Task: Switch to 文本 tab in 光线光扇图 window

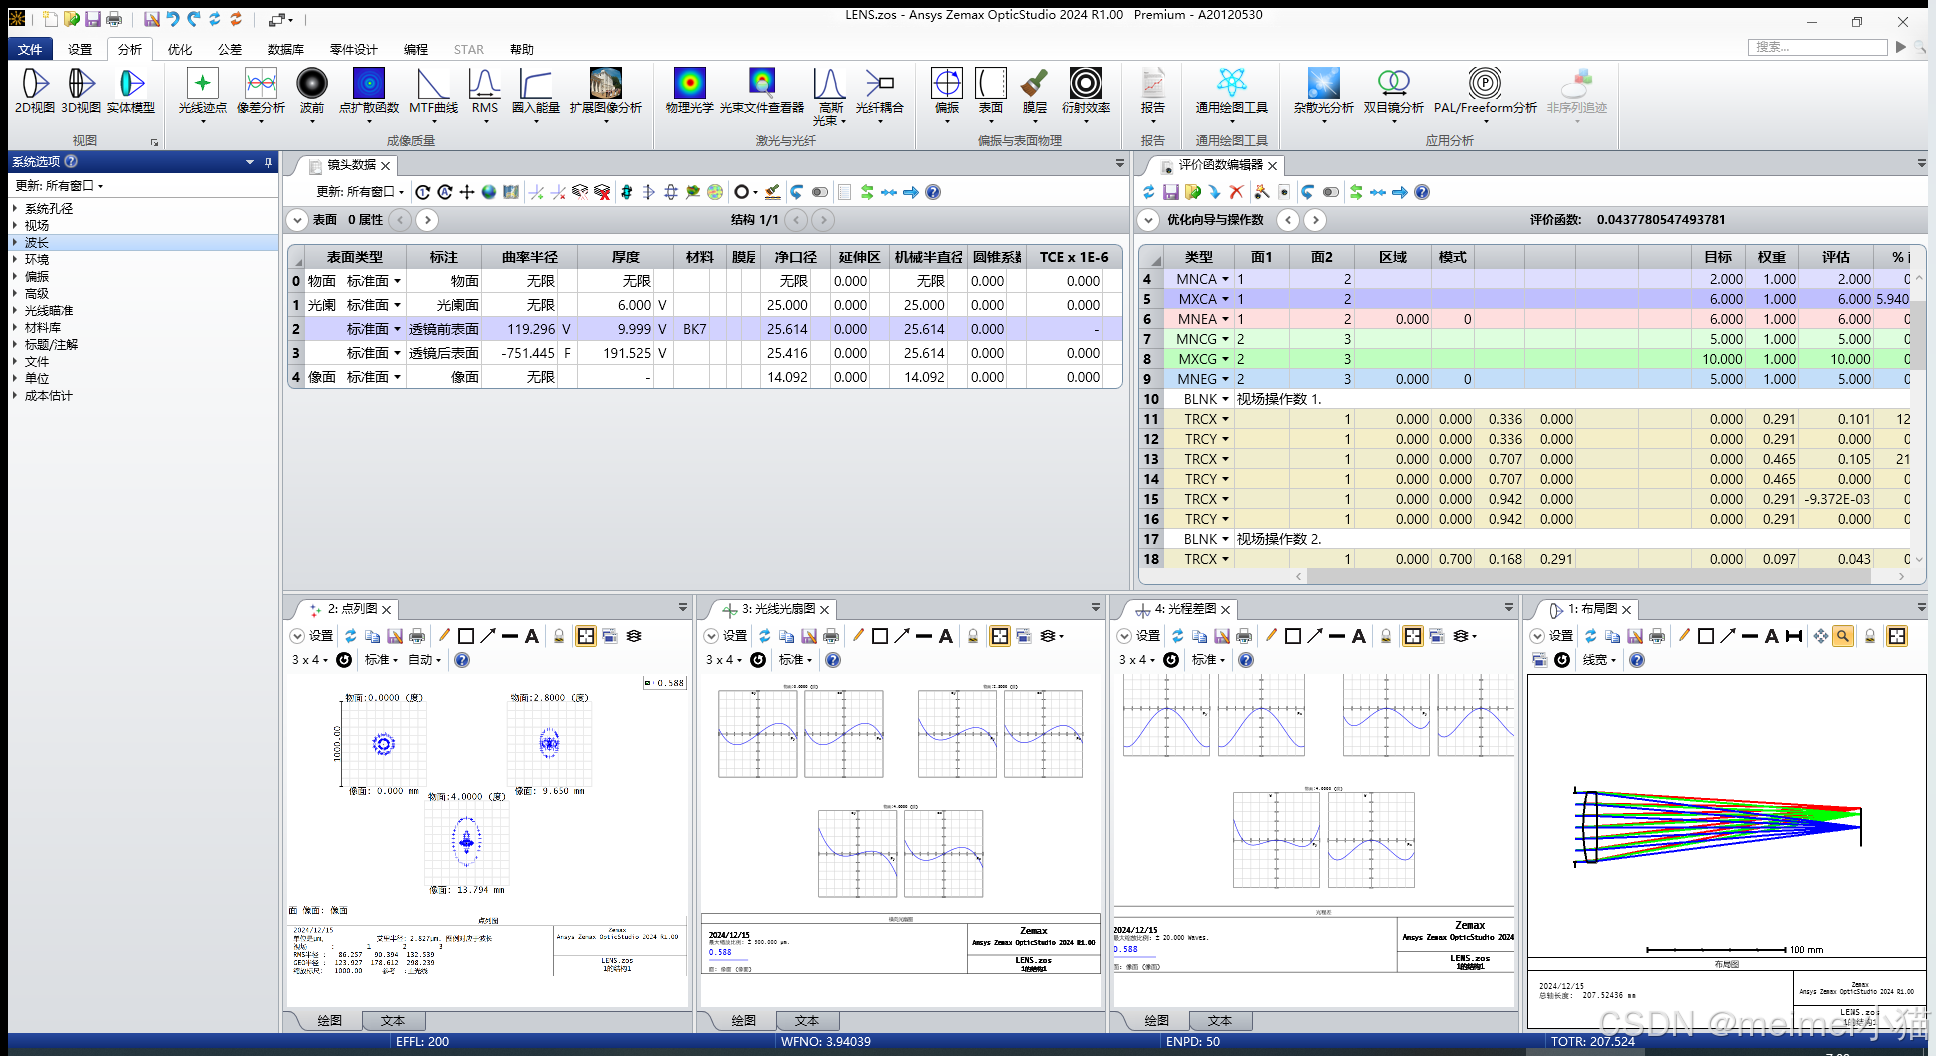Action: click(x=807, y=1021)
